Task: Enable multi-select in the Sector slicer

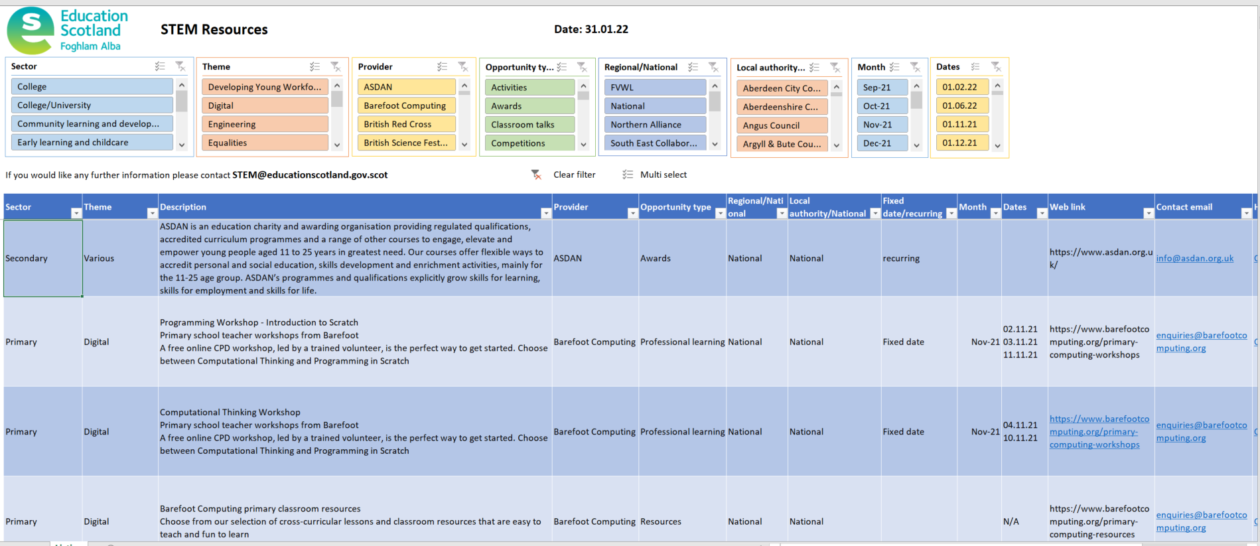Action: (x=160, y=67)
